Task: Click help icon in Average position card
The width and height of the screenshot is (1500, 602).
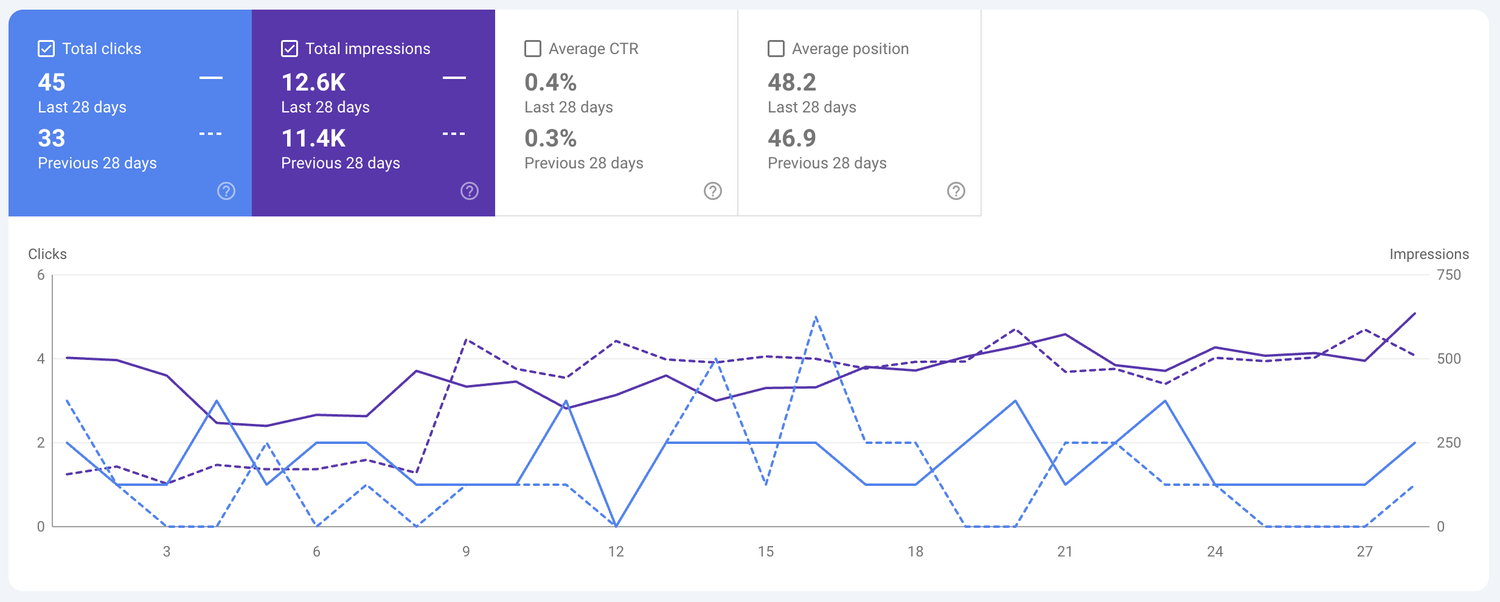Action: [956, 191]
